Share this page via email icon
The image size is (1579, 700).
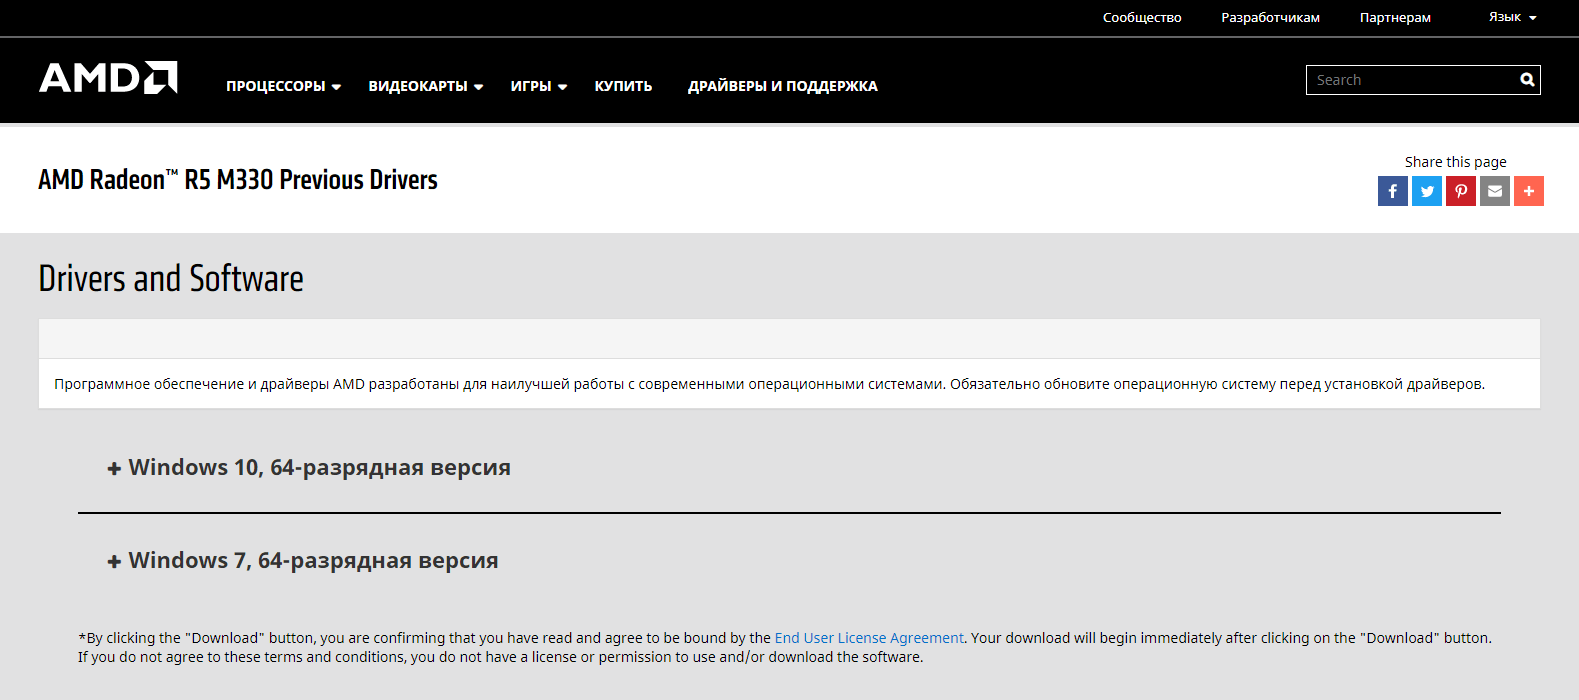pyautogui.click(x=1494, y=191)
